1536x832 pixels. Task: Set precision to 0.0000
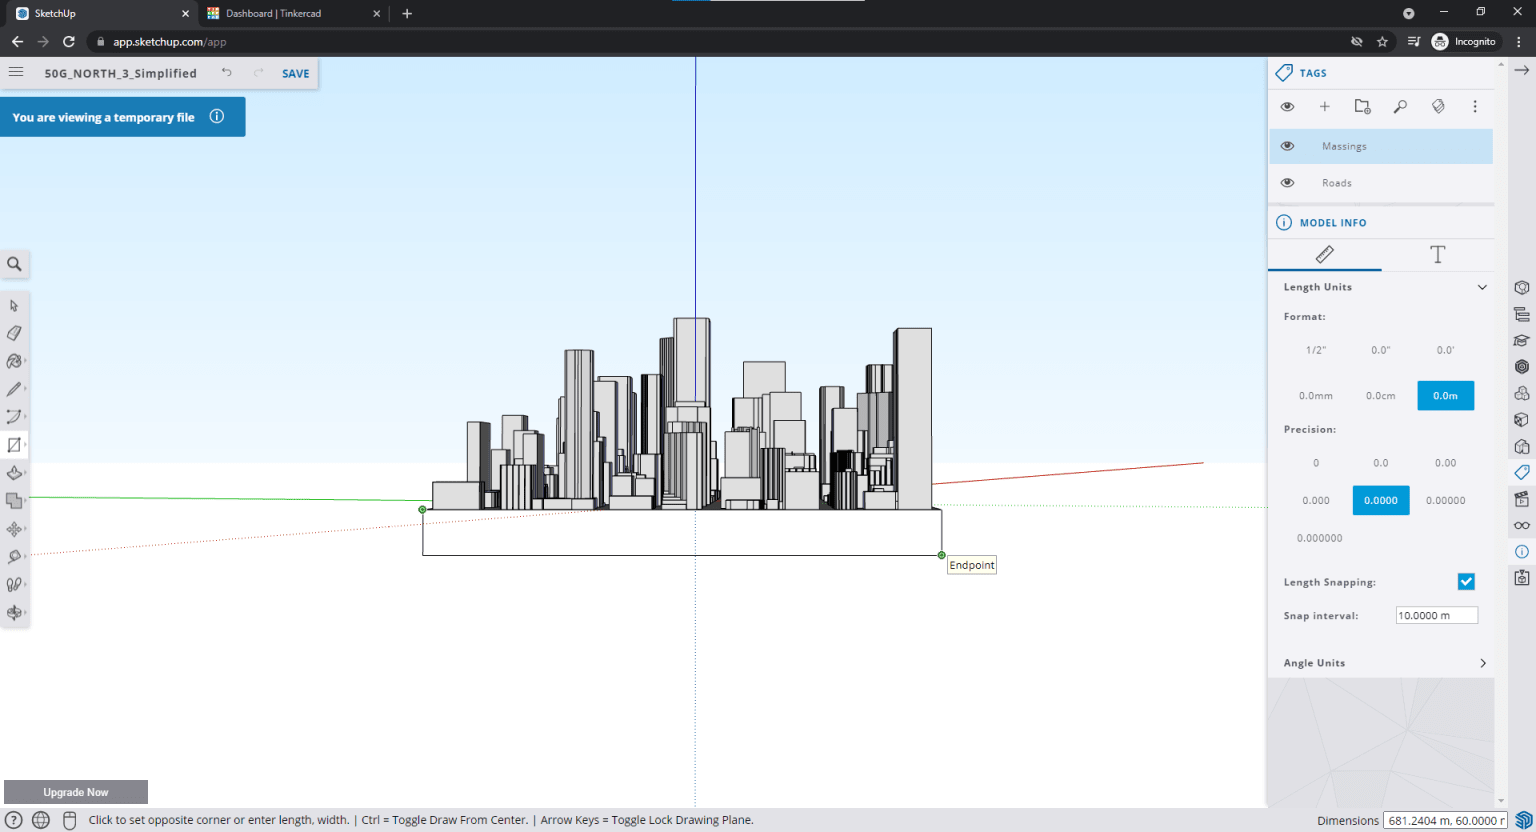click(1381, 501)
